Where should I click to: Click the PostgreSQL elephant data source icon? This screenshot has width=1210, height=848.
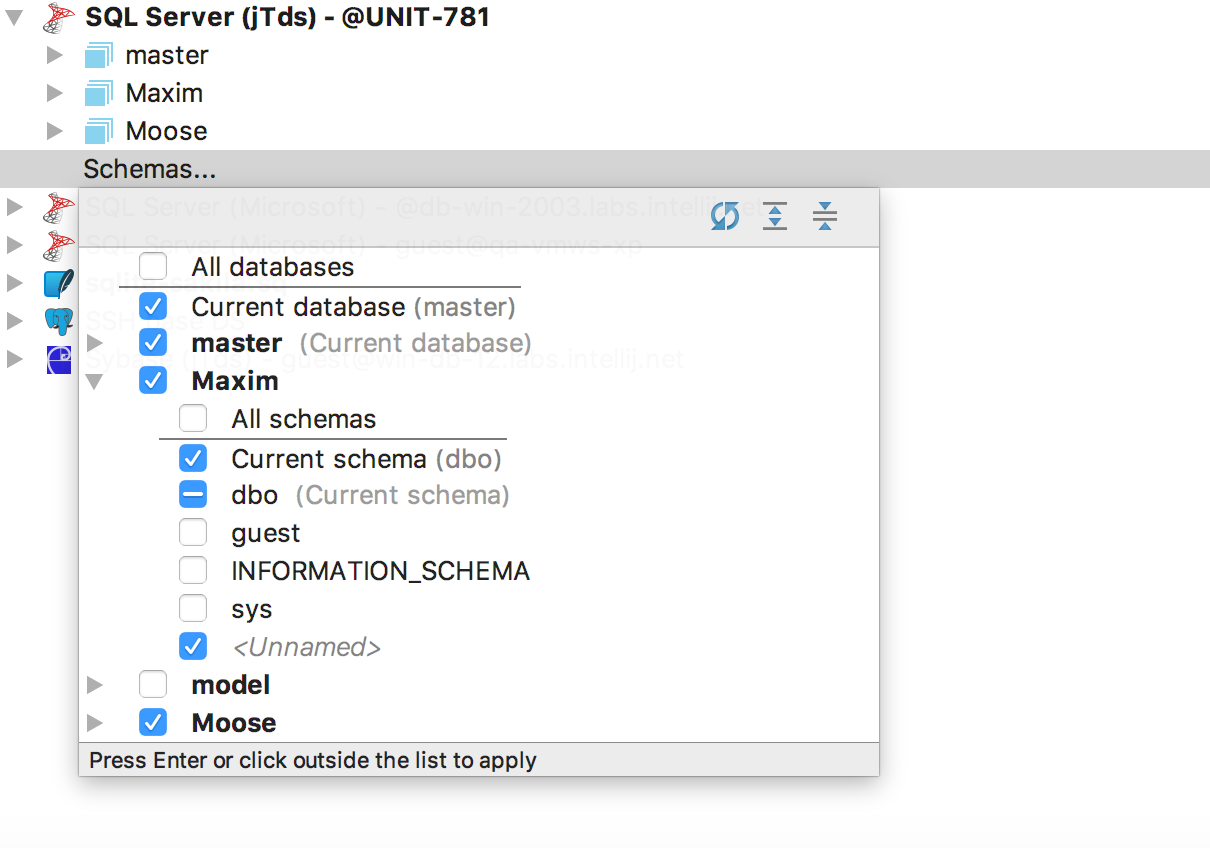[59, 321]
